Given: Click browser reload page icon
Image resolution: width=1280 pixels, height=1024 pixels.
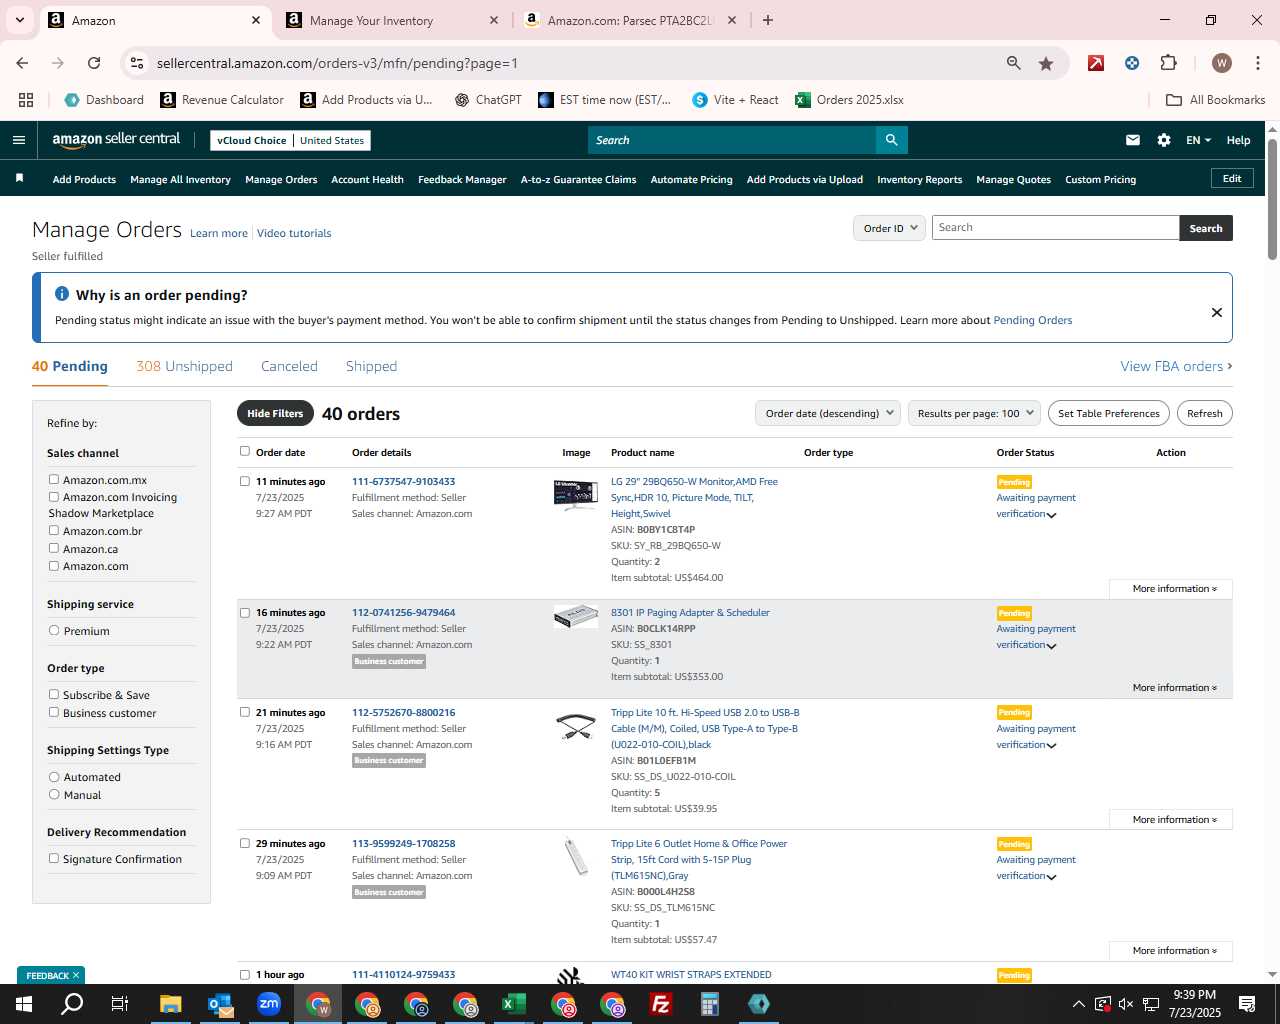Looking at the screenshot, I should (x=94, y=63).
